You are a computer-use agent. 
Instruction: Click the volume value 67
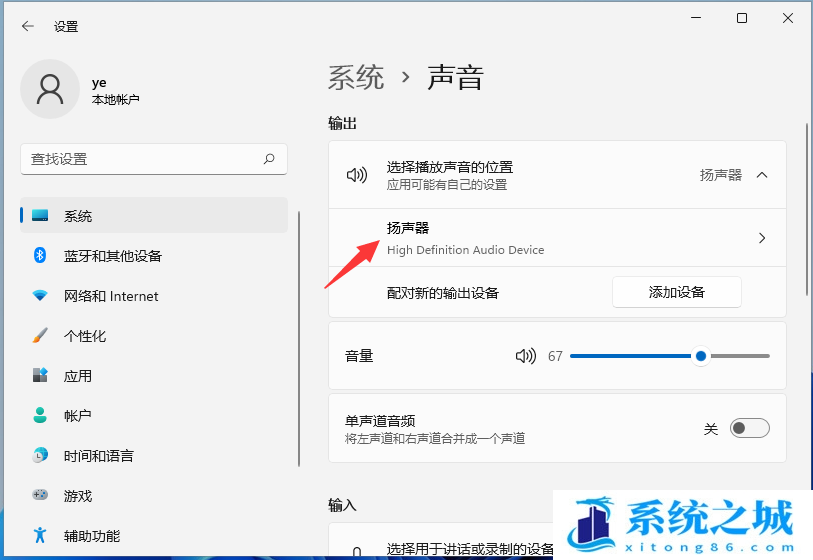(555, 356)
